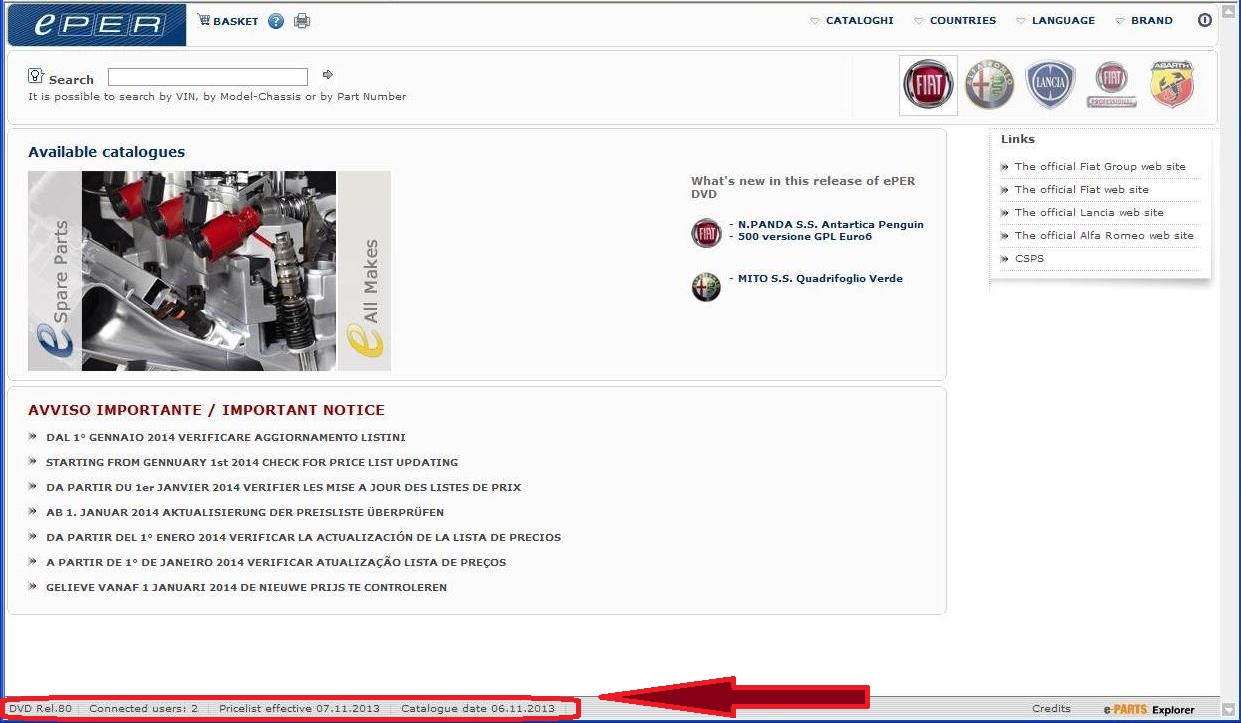Screen dimensions: 1241x723
Task: Click the info icon in top right corner
Action: click(1204, 20)
